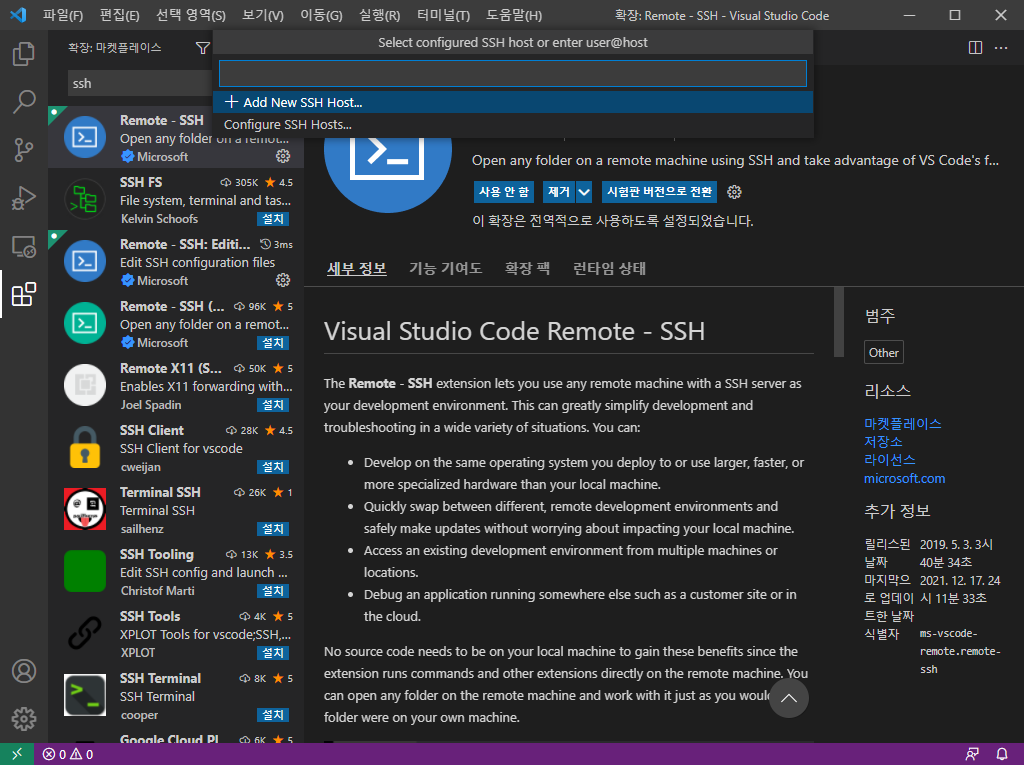
Task: Click the scroll-to-top arrow button
Action: 788,698
